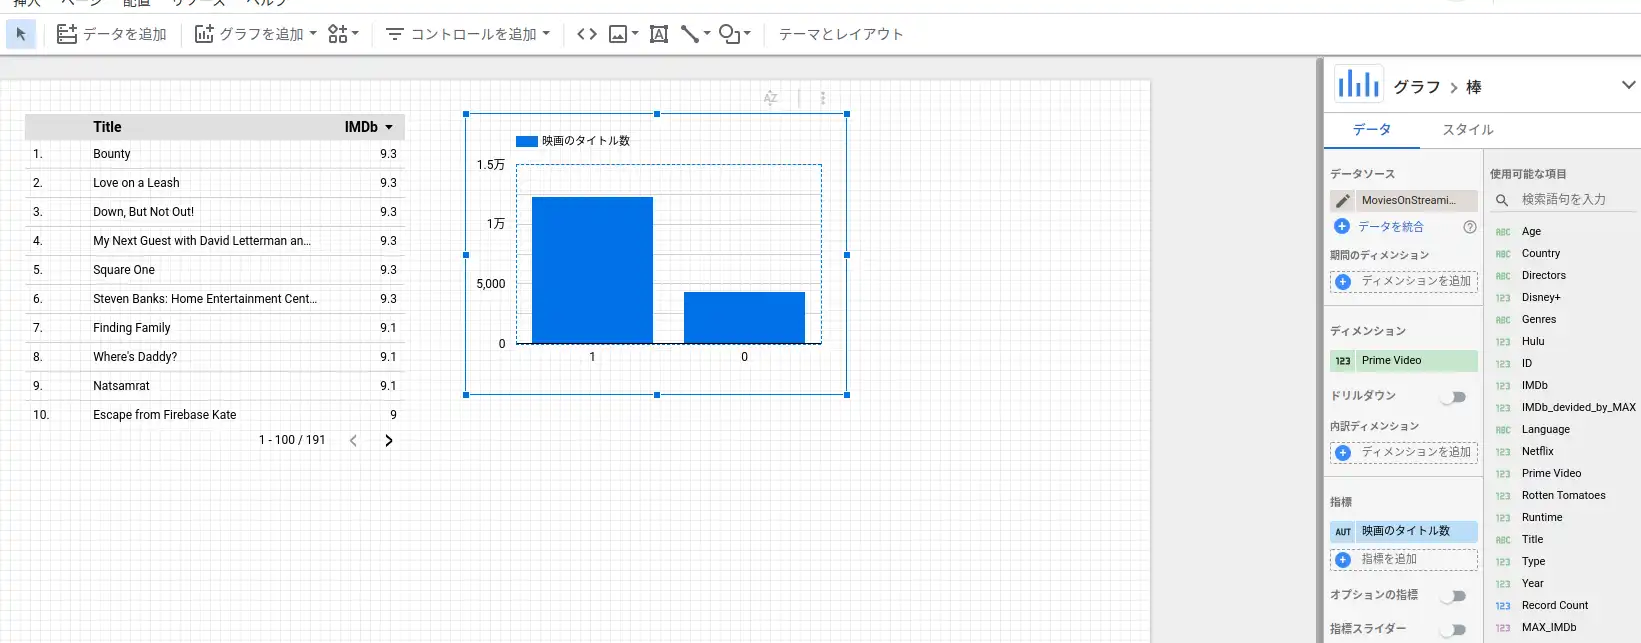This screenshot has width=1641, height=643.
Task: Click the 映画のタイトル数 metric chip
Action: click(1404, 532)
